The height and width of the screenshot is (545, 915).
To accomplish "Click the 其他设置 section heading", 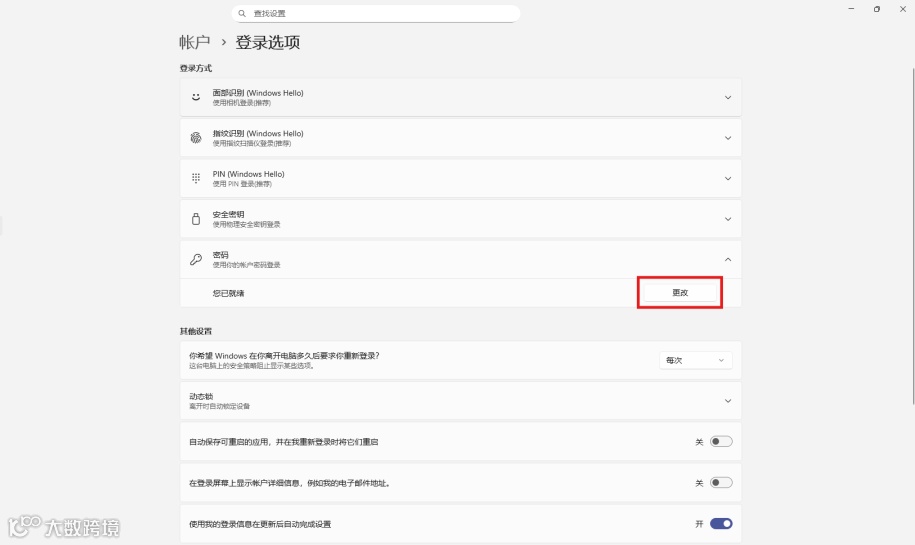I will 195,331.
